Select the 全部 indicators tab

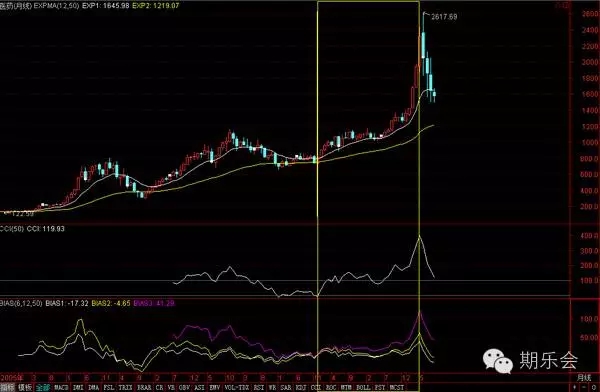pyautogui.click(x=43, y=387)
